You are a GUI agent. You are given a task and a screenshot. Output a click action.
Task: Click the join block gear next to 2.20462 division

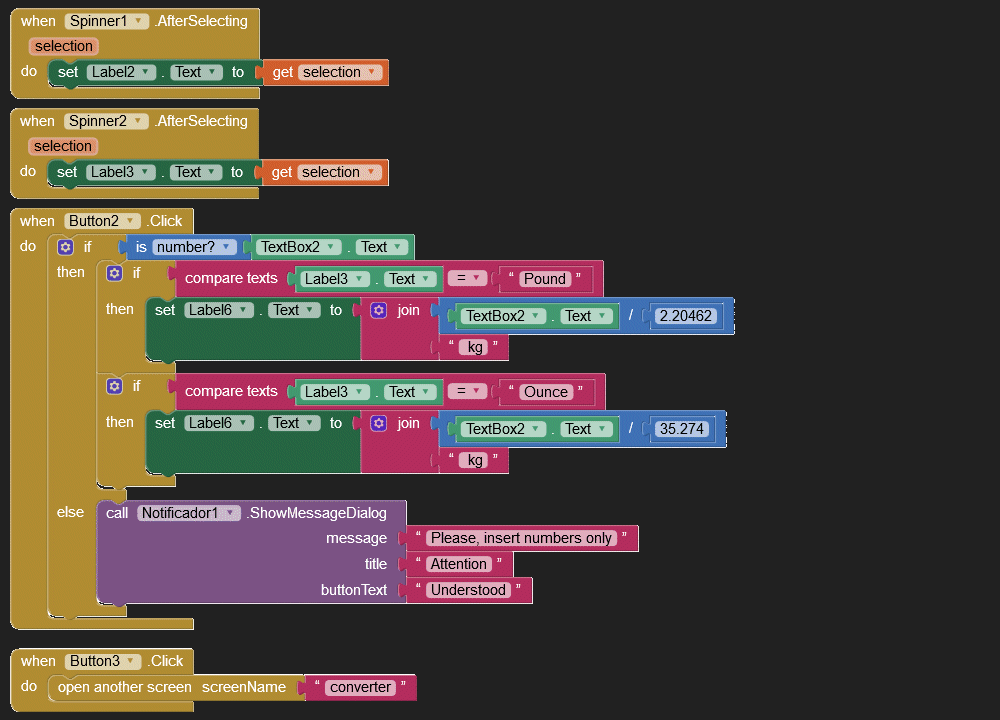tap(378, 310)
